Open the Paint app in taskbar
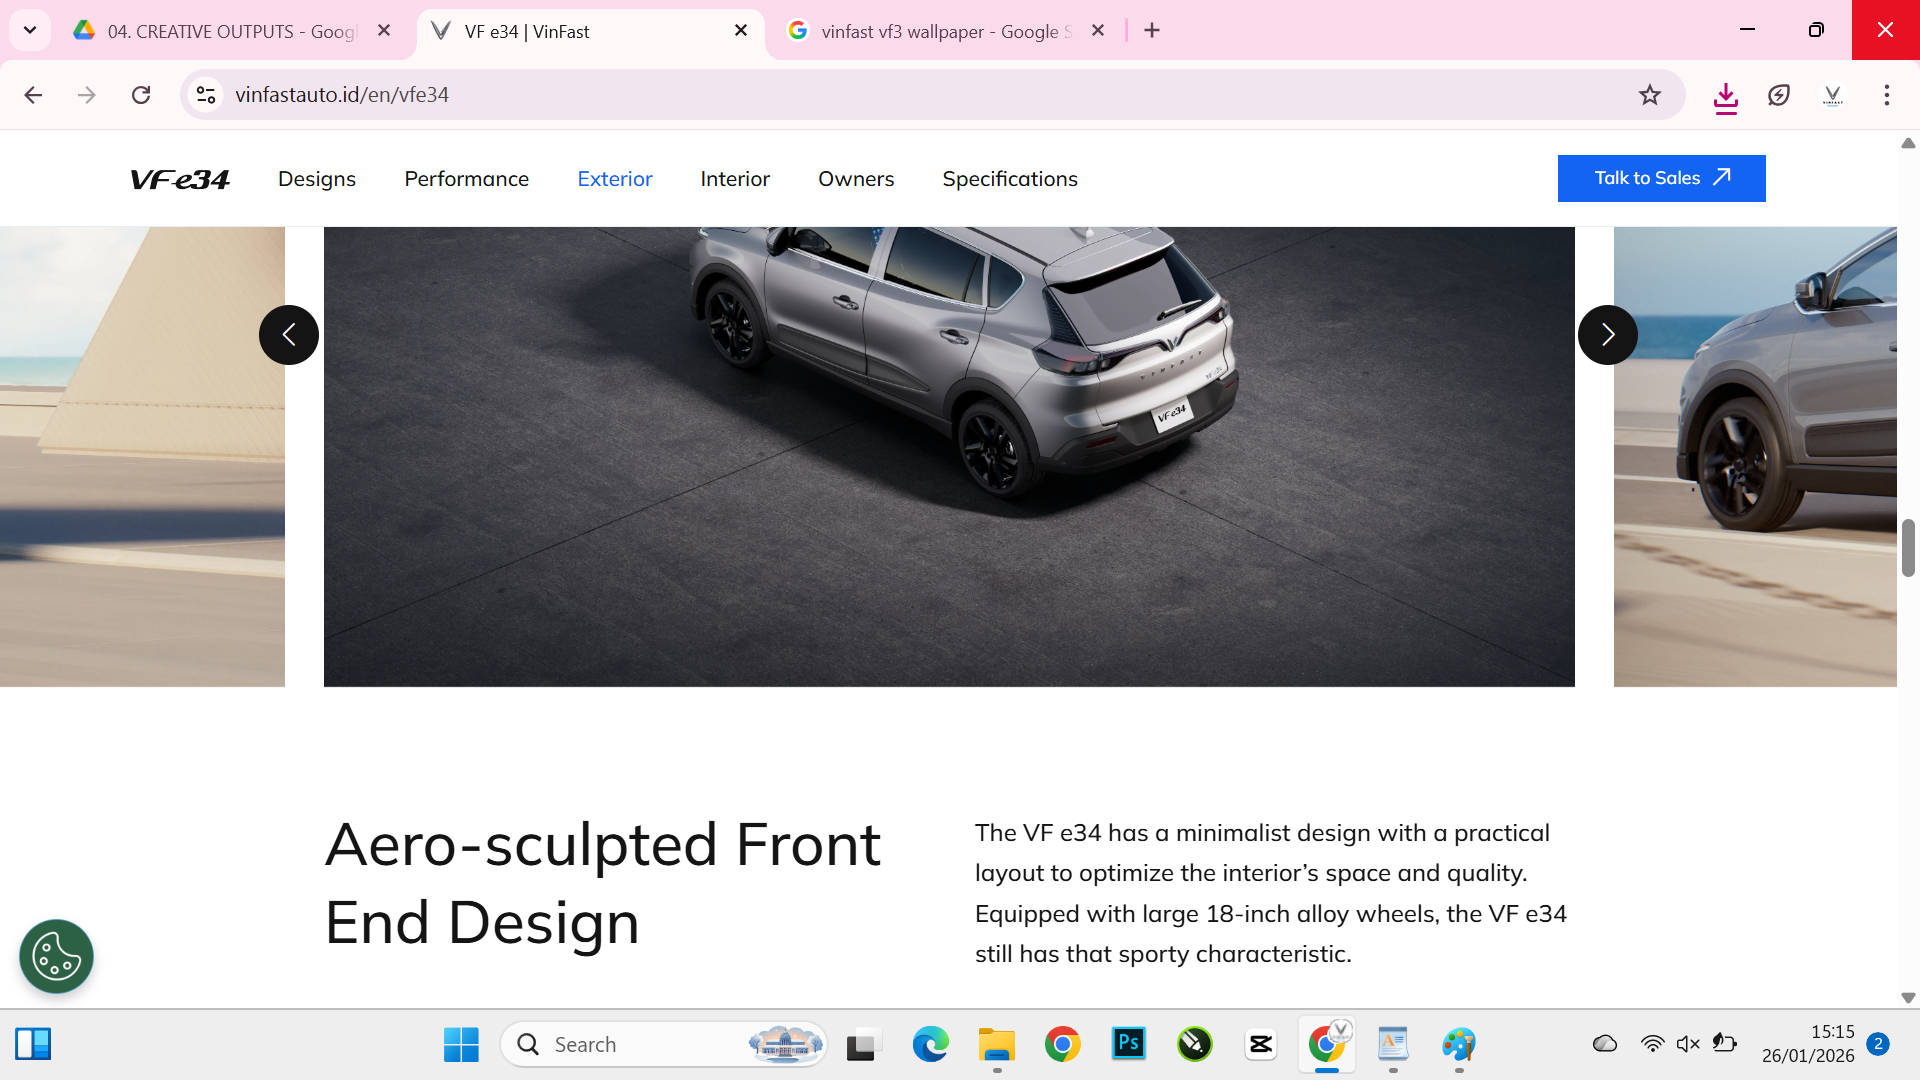 click(1459, 1044)
